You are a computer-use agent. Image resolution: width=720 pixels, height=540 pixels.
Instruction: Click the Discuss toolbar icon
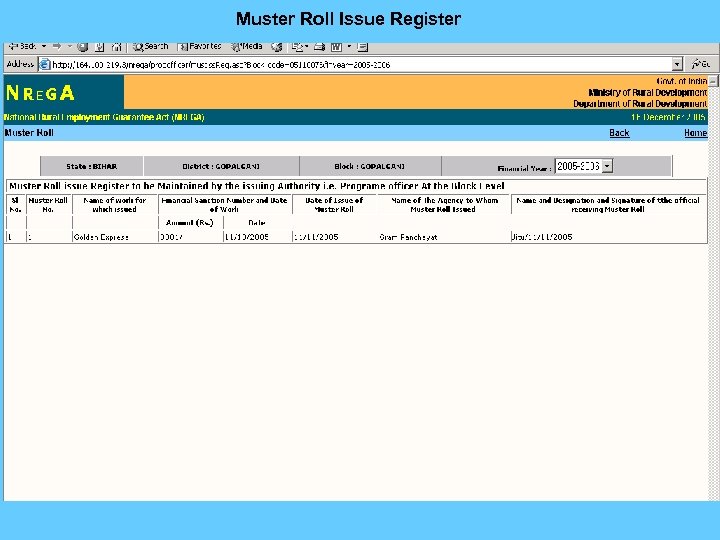tap(362, 47)
